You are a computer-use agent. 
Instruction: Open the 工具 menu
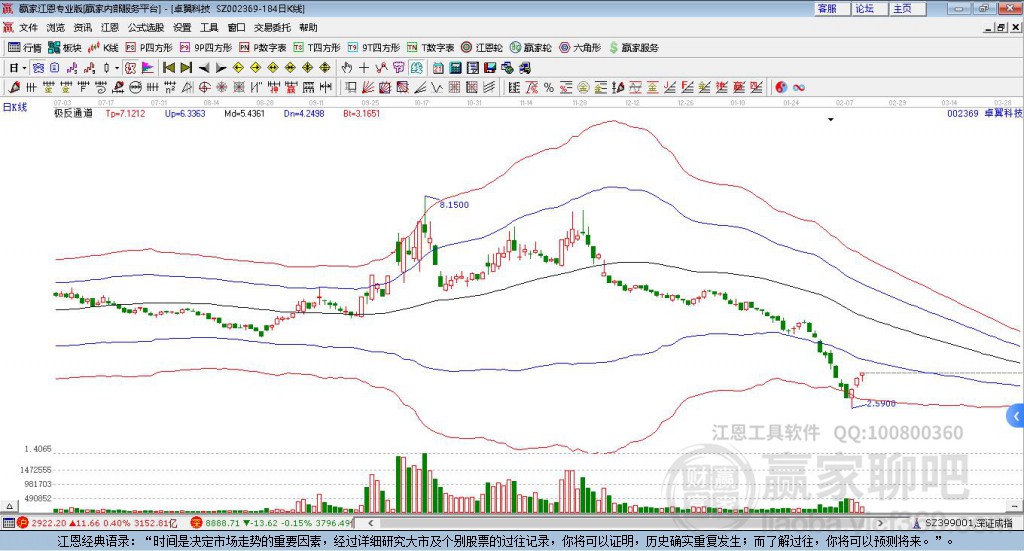[x=209, y=27]
